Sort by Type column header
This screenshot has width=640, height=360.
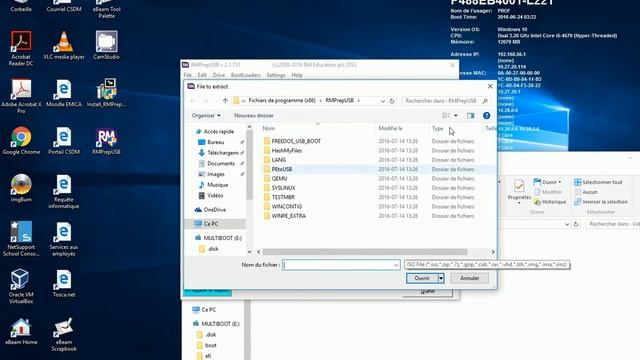(437, 129)
